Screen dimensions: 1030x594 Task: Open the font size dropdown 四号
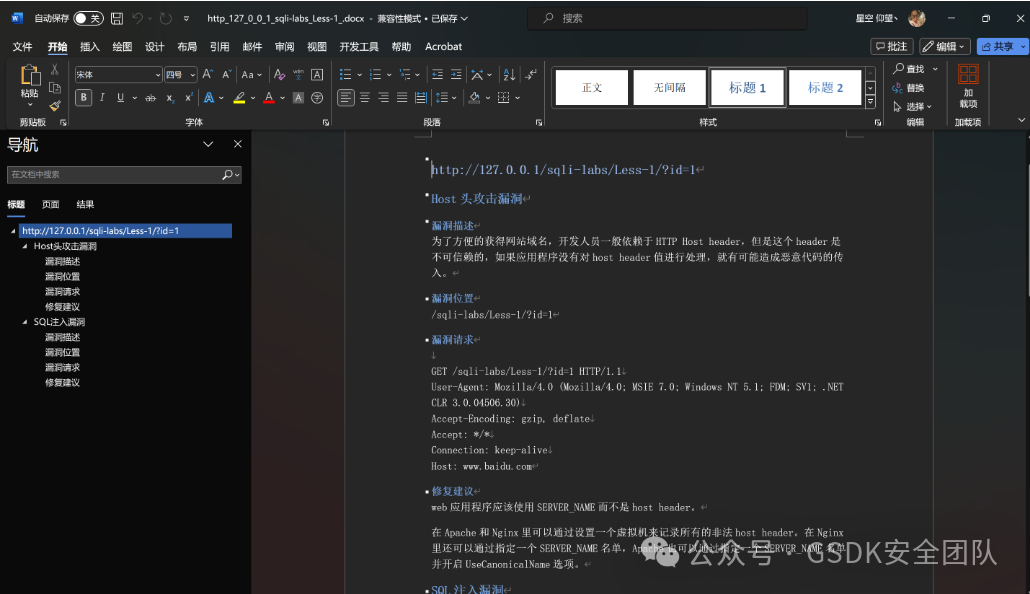[x=192, y=75]
